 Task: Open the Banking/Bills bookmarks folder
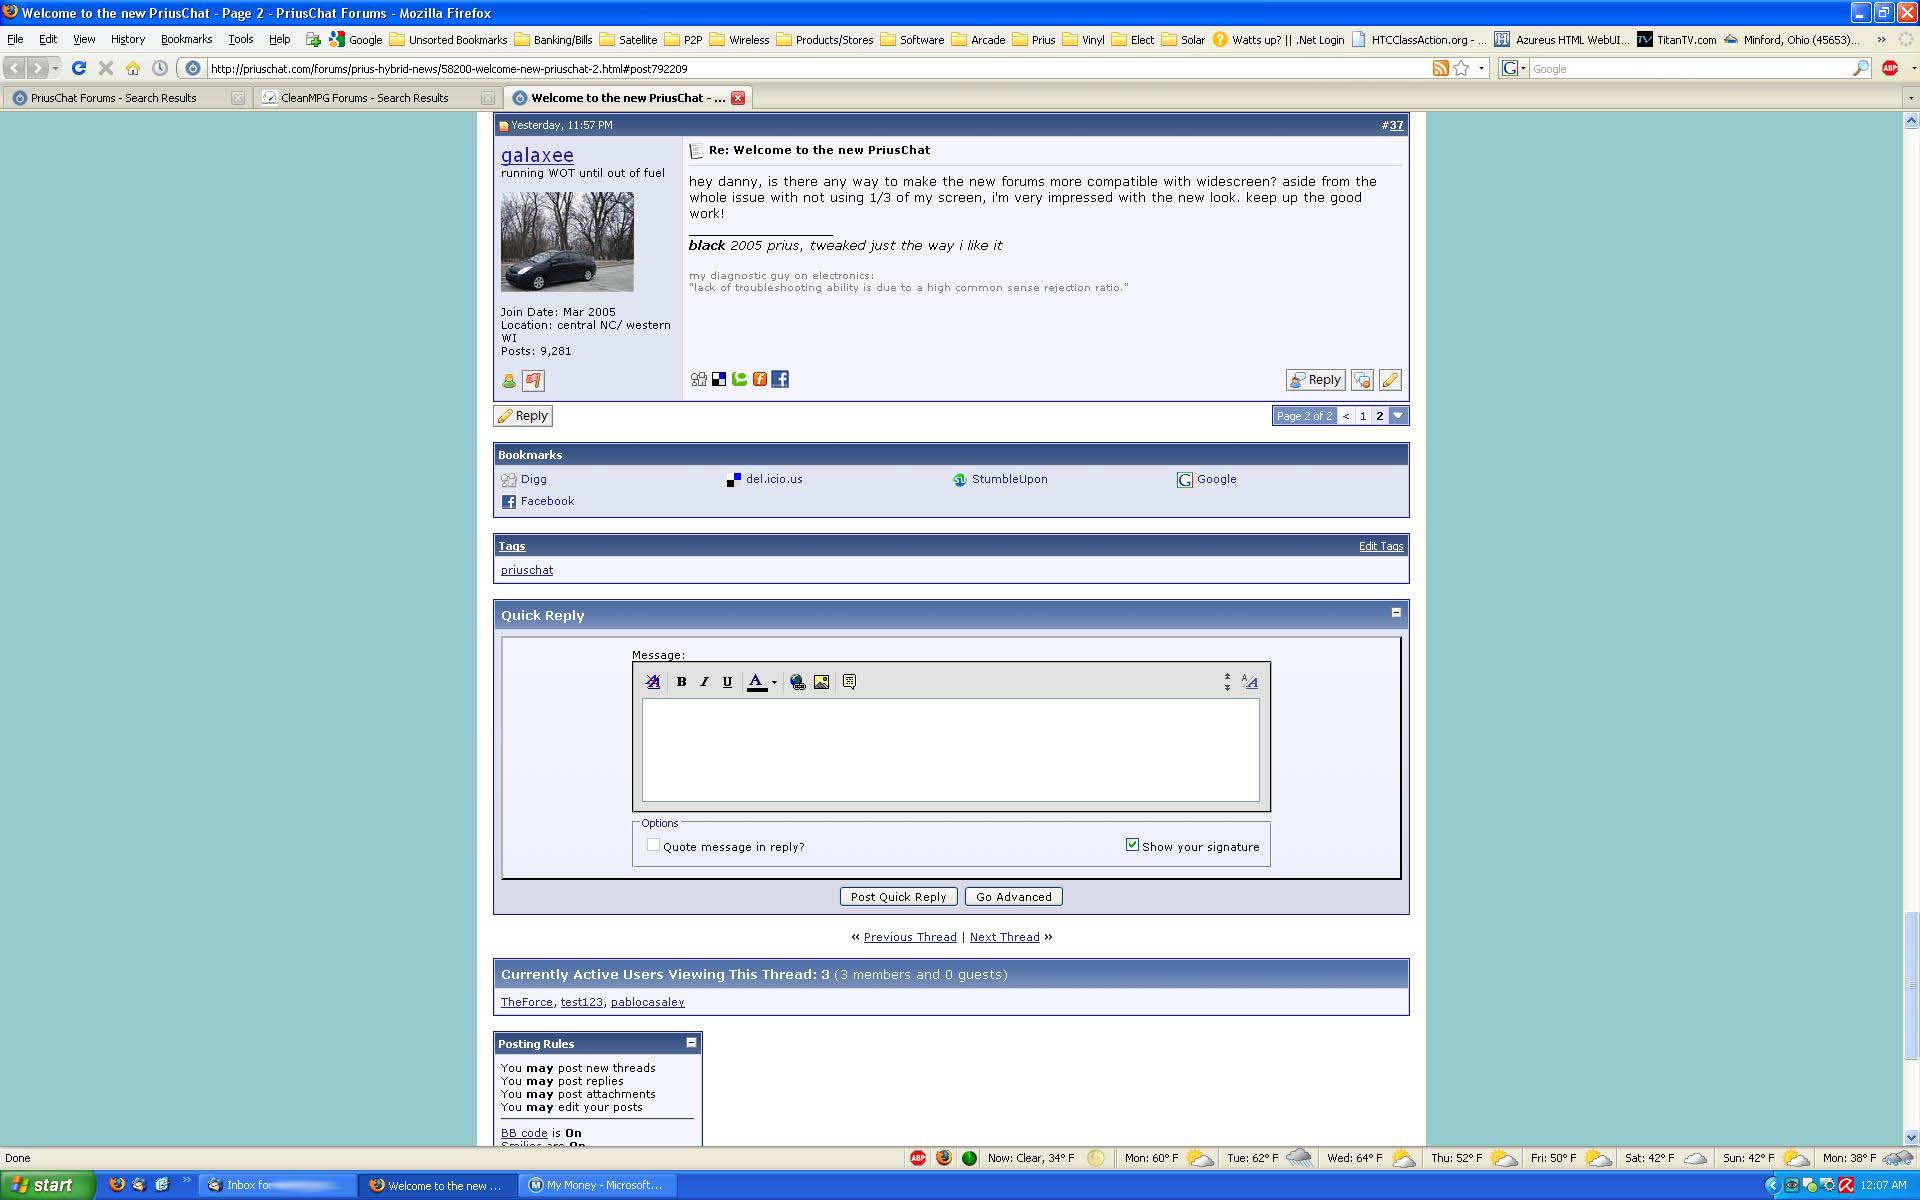point(553,40)
